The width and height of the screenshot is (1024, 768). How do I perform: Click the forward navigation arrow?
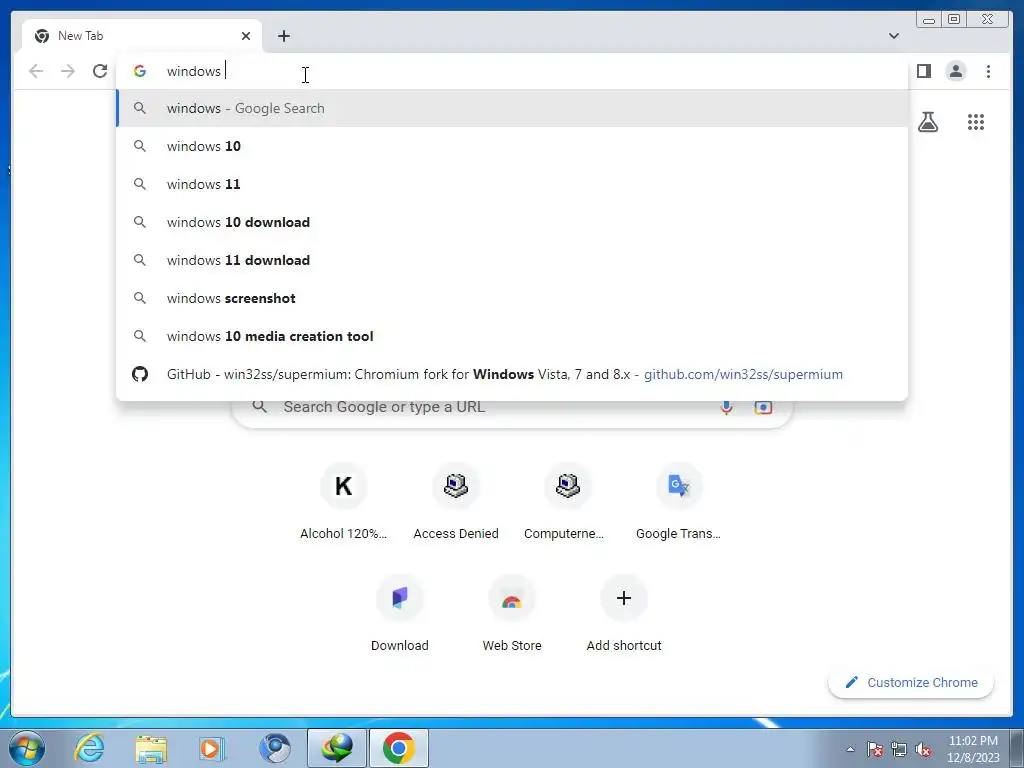(68, 71)
